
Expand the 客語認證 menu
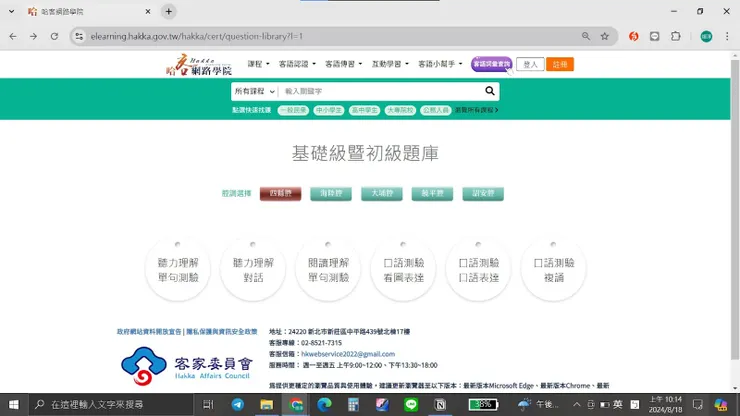[x=297, y=64]
